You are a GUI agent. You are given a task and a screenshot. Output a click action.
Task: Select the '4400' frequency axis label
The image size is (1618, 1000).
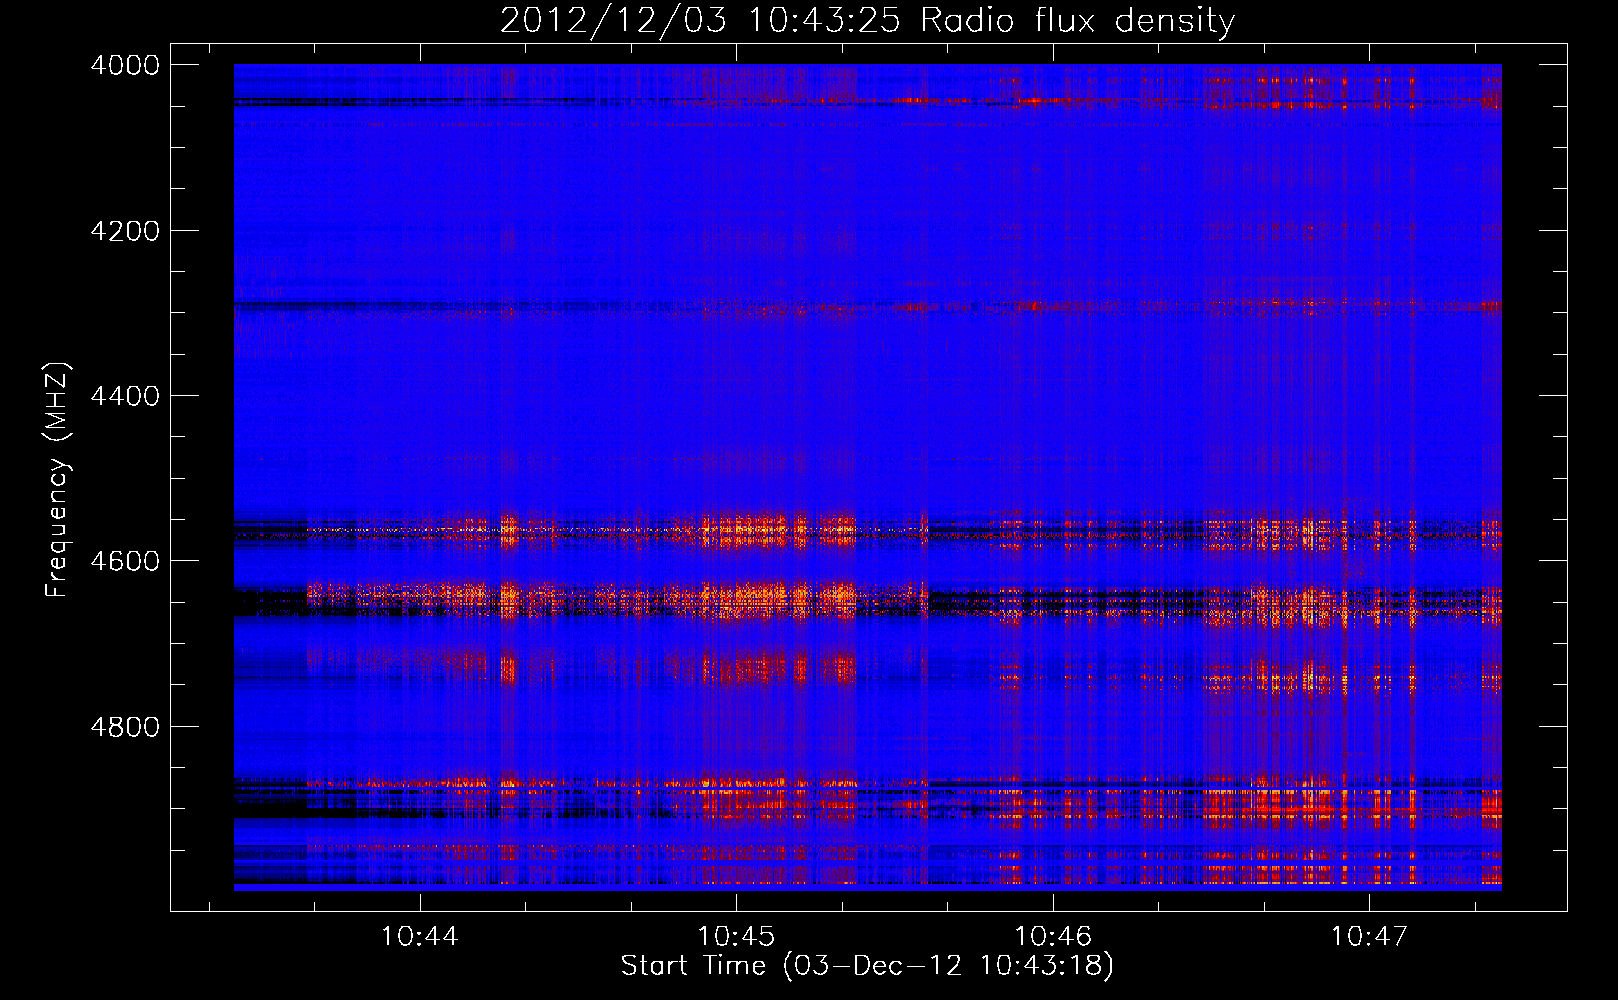pos(125,396)
